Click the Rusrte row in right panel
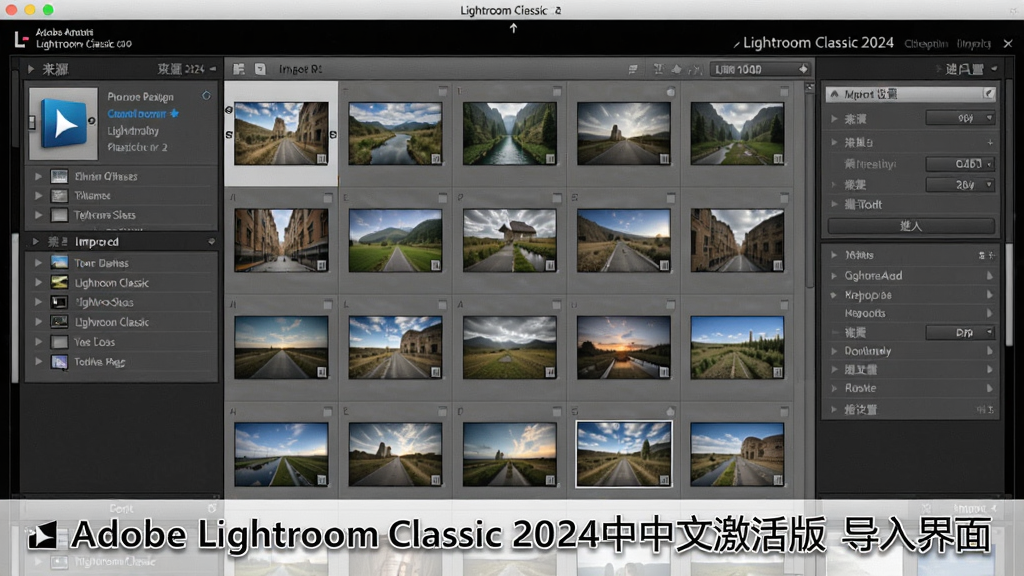The height and width of the screenshot is (576, 1024). pyautogui.click(x=911, y=388)
